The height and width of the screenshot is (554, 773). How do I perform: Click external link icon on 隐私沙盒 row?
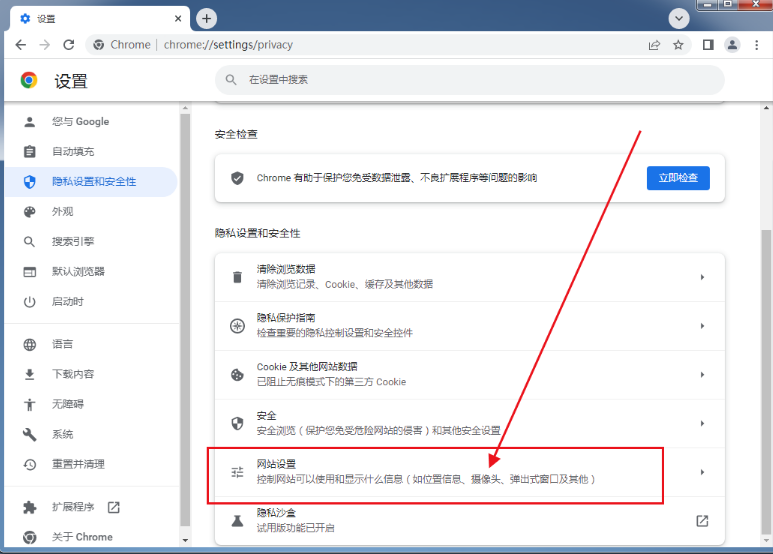(x=702, y=520)
